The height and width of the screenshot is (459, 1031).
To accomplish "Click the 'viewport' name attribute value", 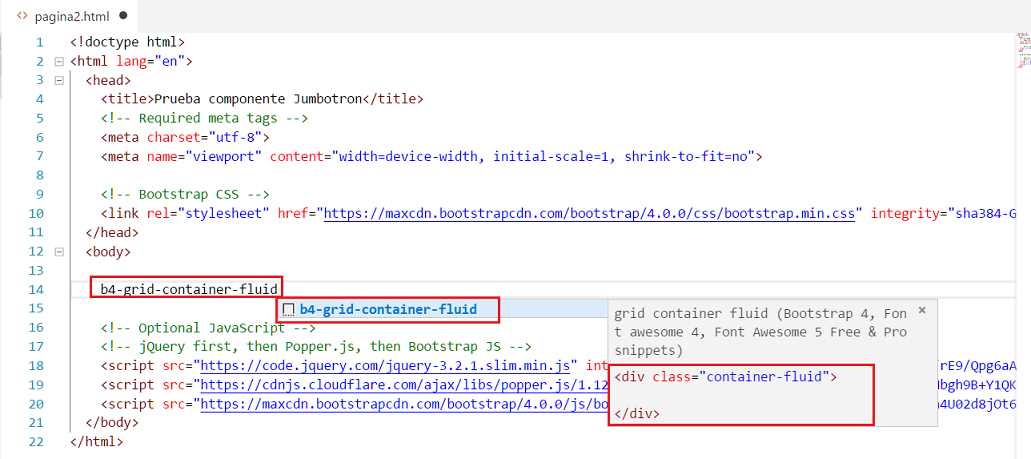I will tap(224, 156).
